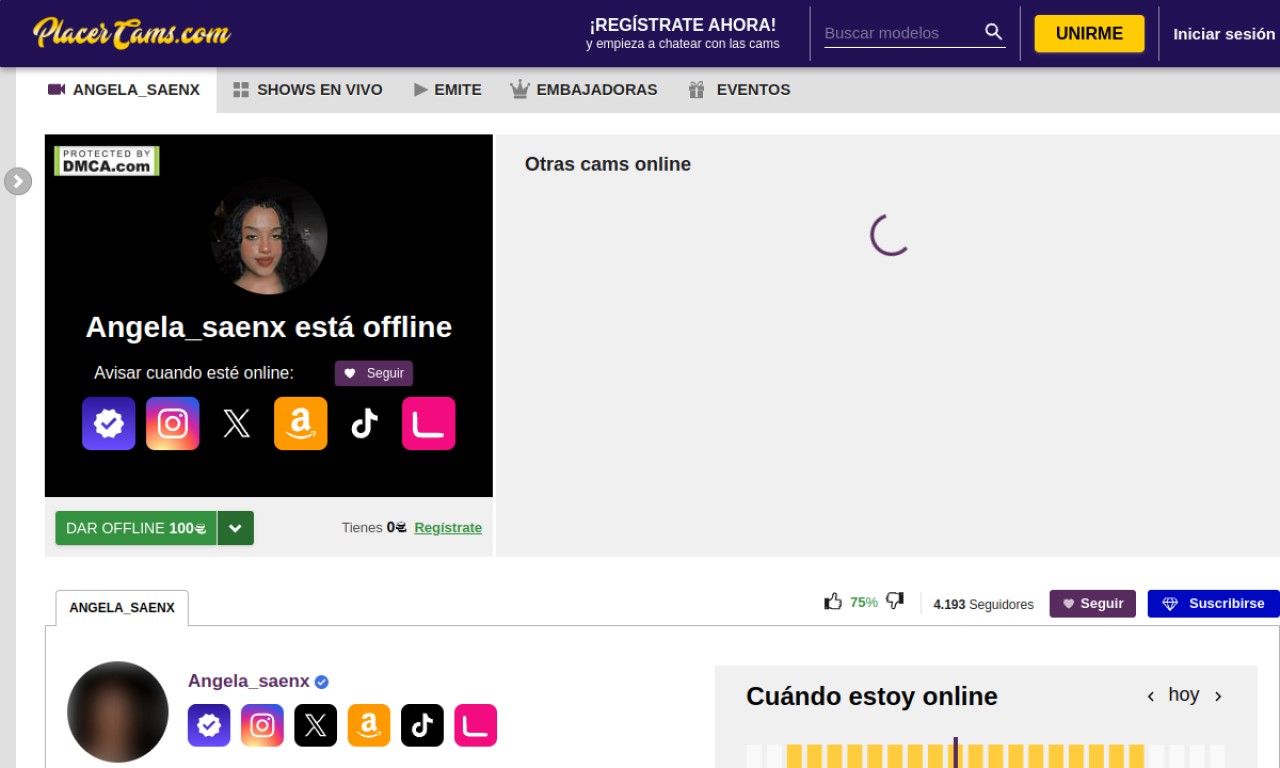
Task: Open pink L icon in offline panel
Action: [429, 424]
